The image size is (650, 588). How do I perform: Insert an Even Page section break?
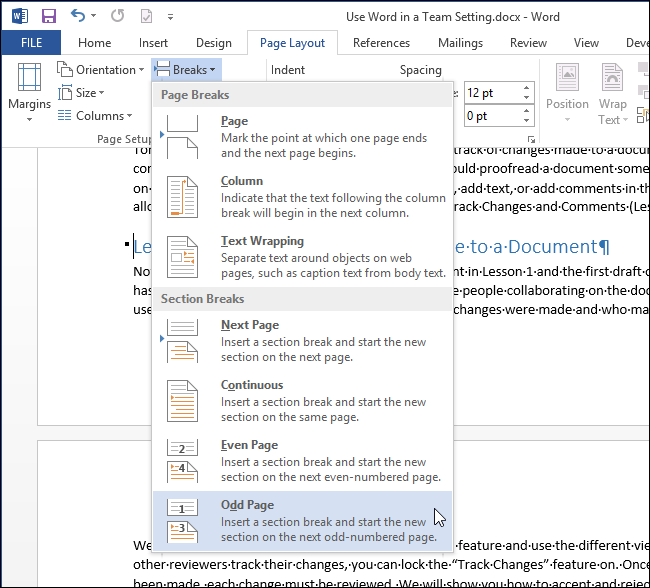point(301,461)
